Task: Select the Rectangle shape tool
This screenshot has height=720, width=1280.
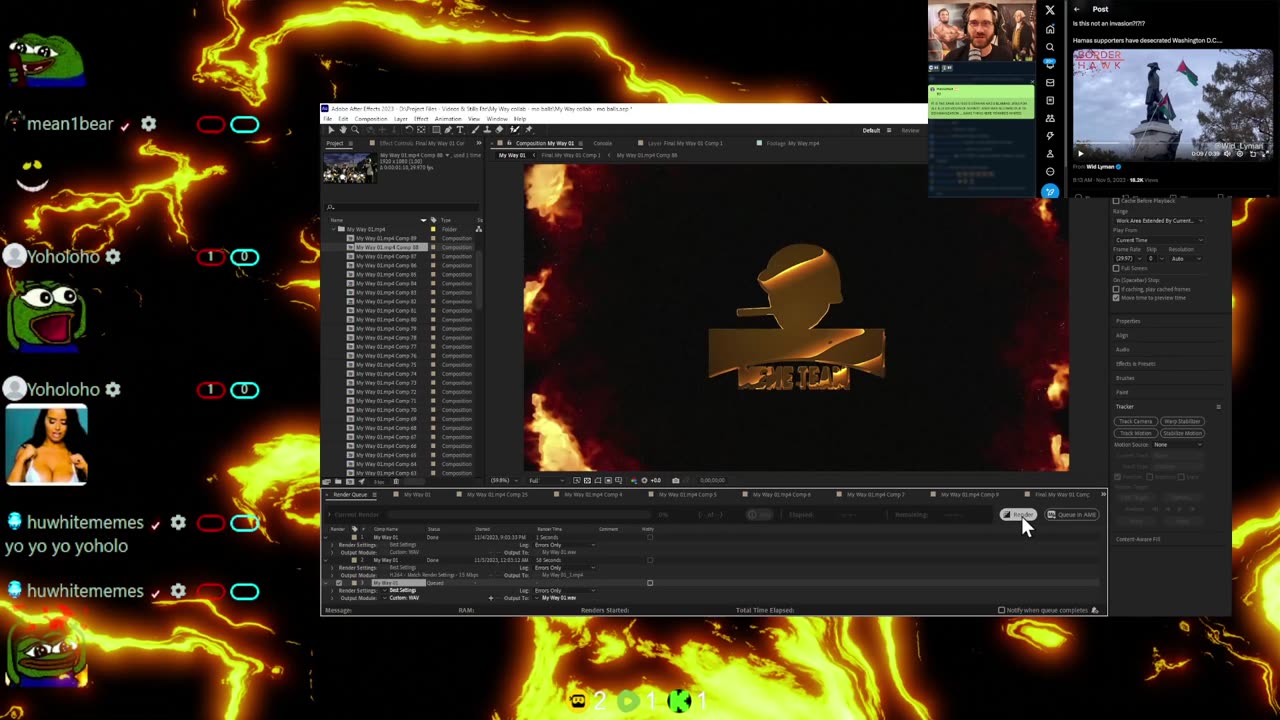Action: click(436, 130)
